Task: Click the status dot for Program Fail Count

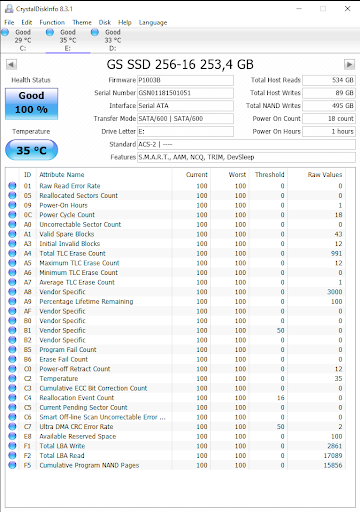Action: (x=12, y=350)
